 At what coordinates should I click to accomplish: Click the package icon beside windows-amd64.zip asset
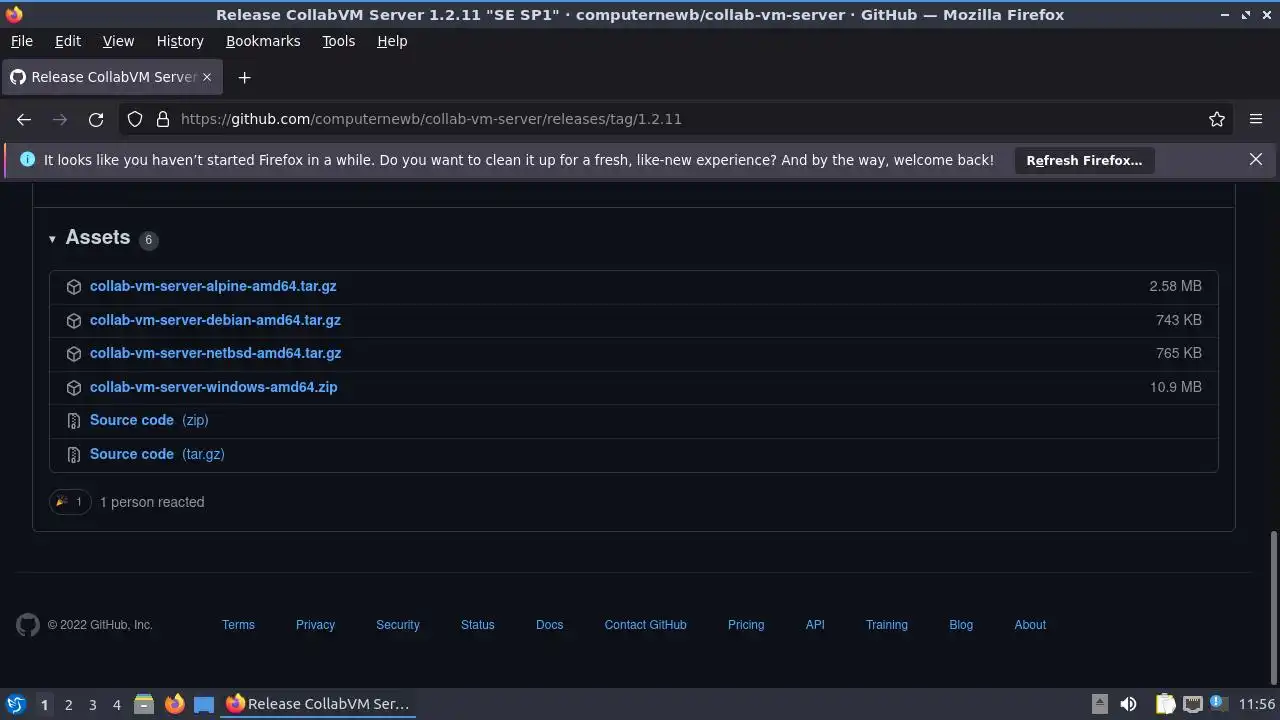coord(74,388)
